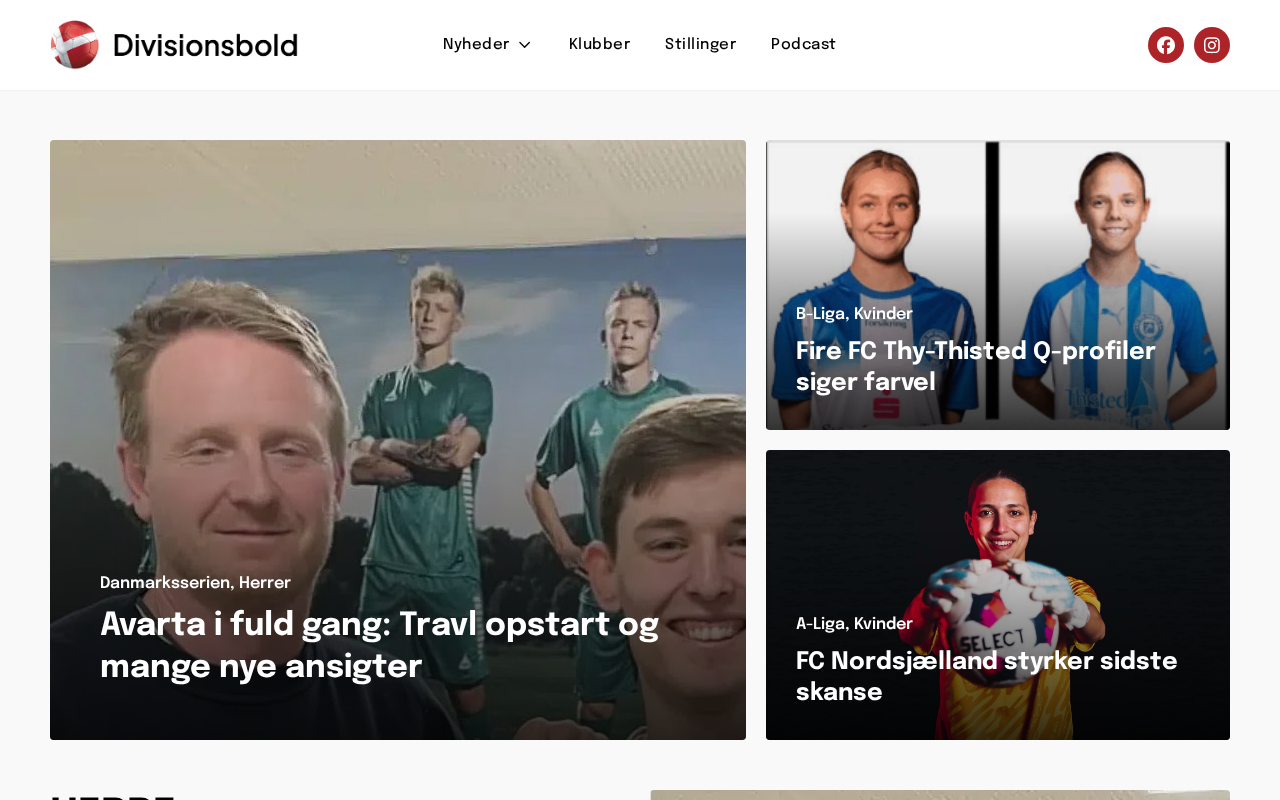Select the Herrer category on Avarta article
This screenshot has height=800, width=1280.
265,583
